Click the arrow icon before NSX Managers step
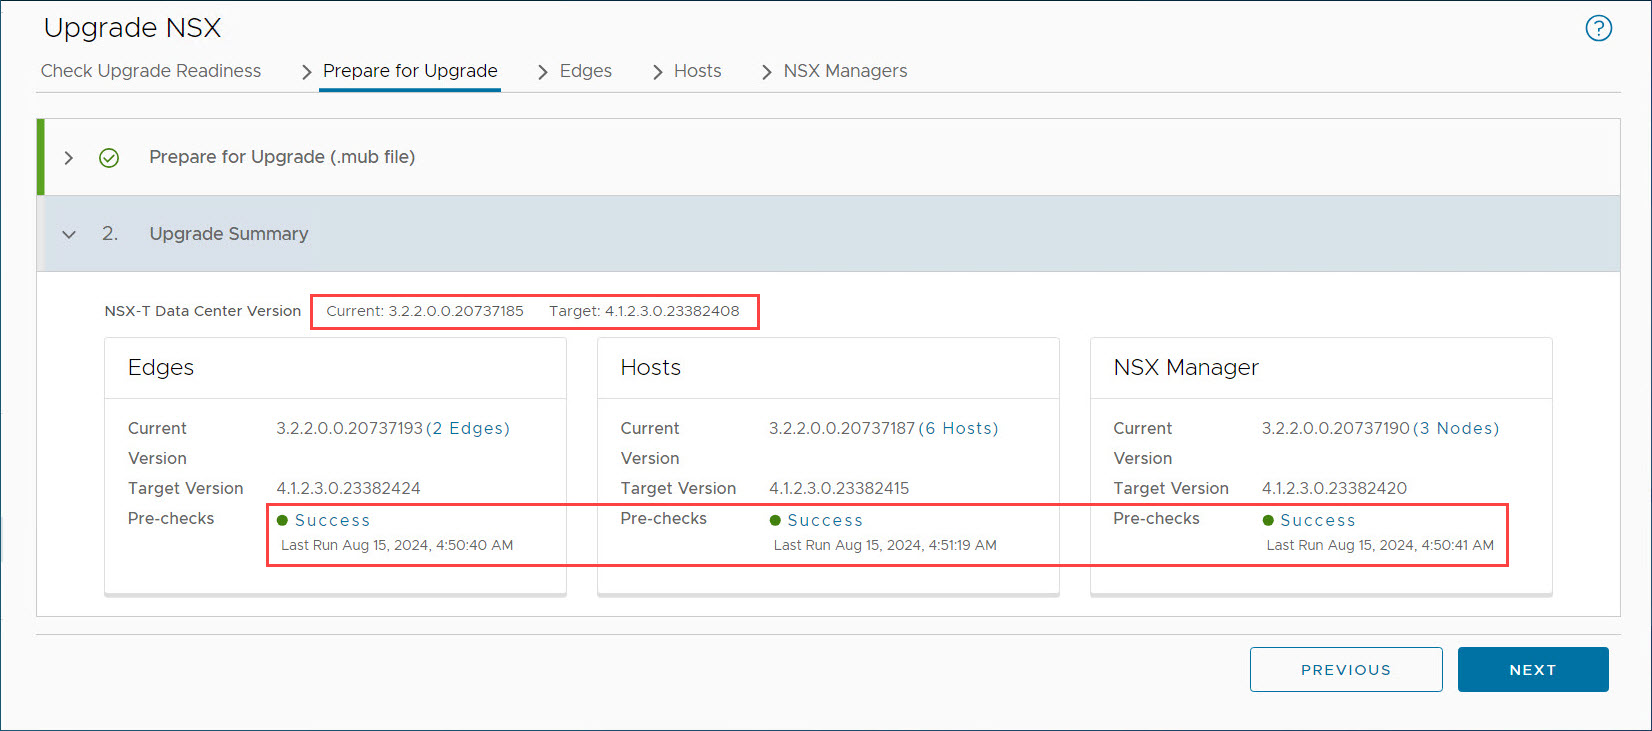The width and height of the screenshot is (1652, 731). (767, 72)
